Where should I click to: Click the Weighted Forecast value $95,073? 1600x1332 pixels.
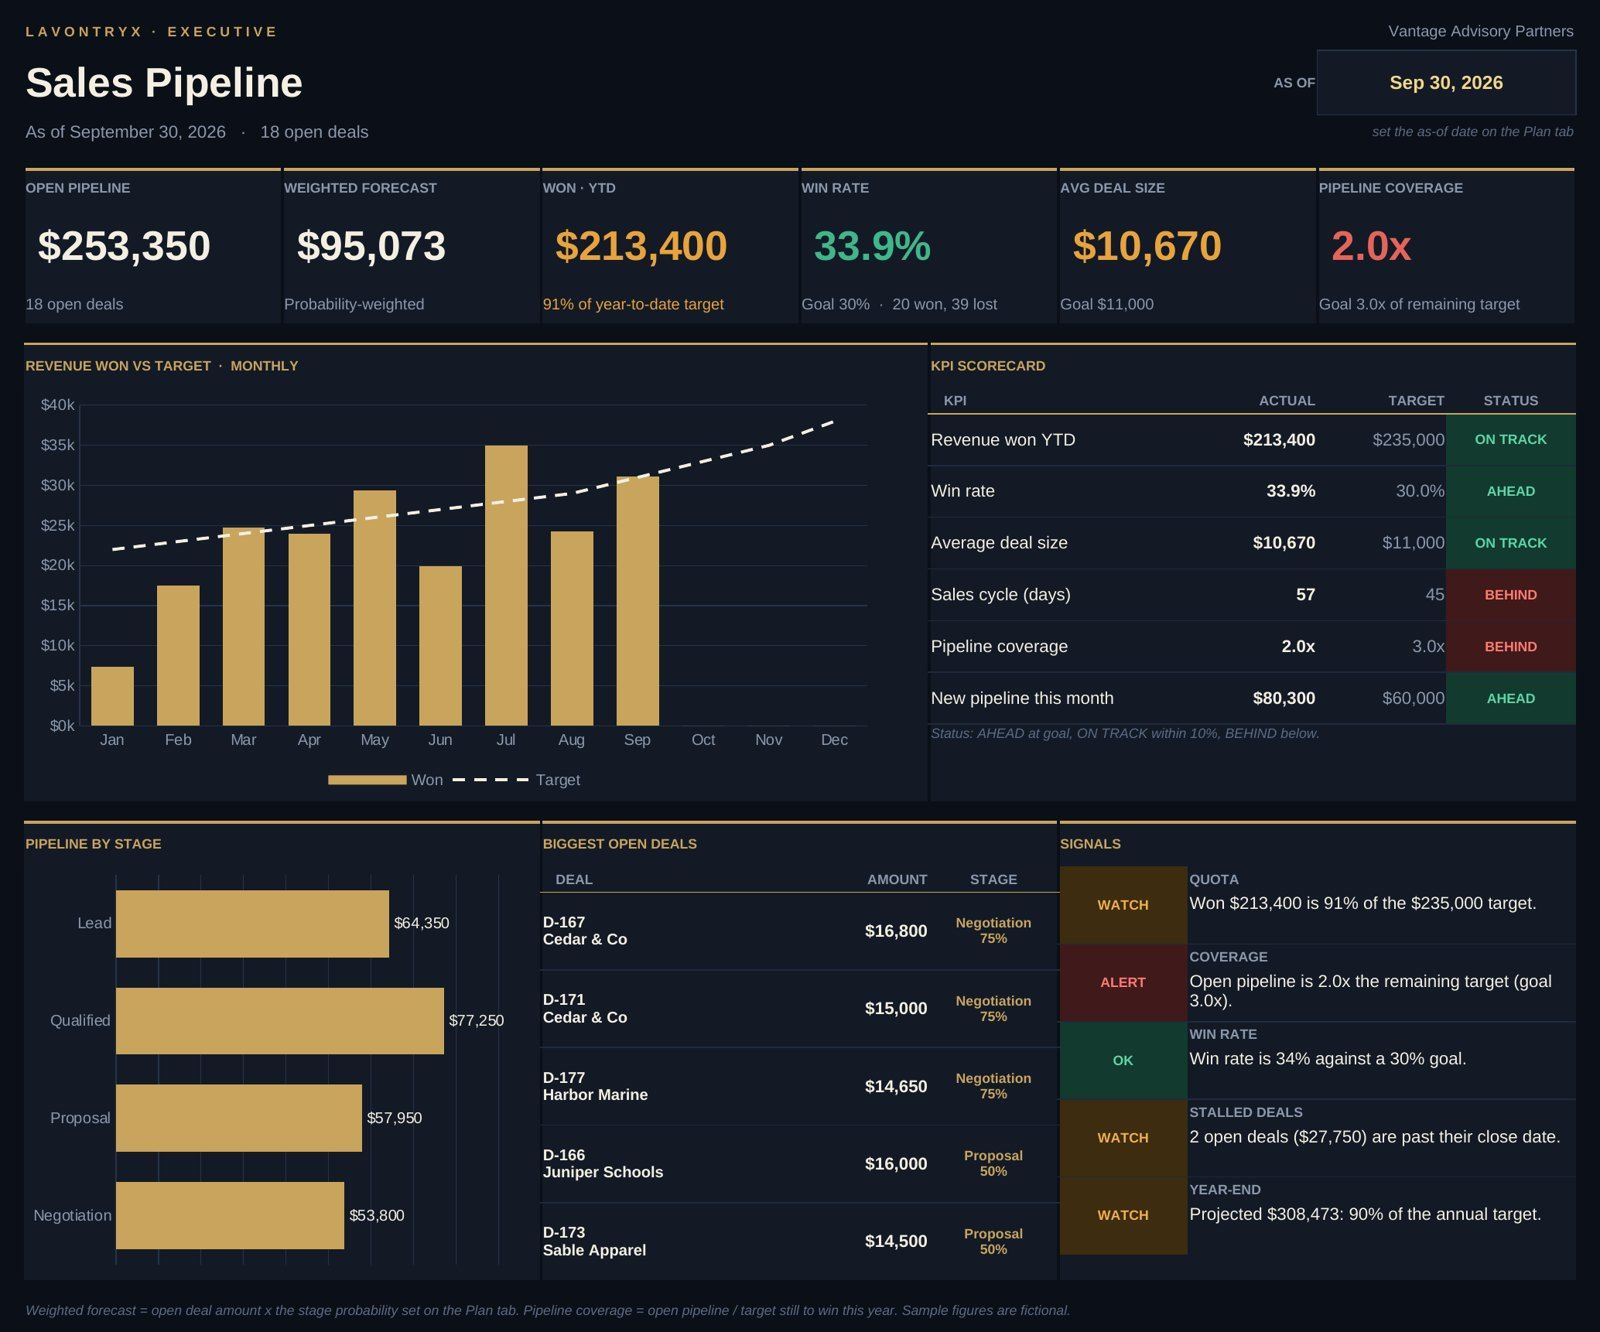point(371,246)
